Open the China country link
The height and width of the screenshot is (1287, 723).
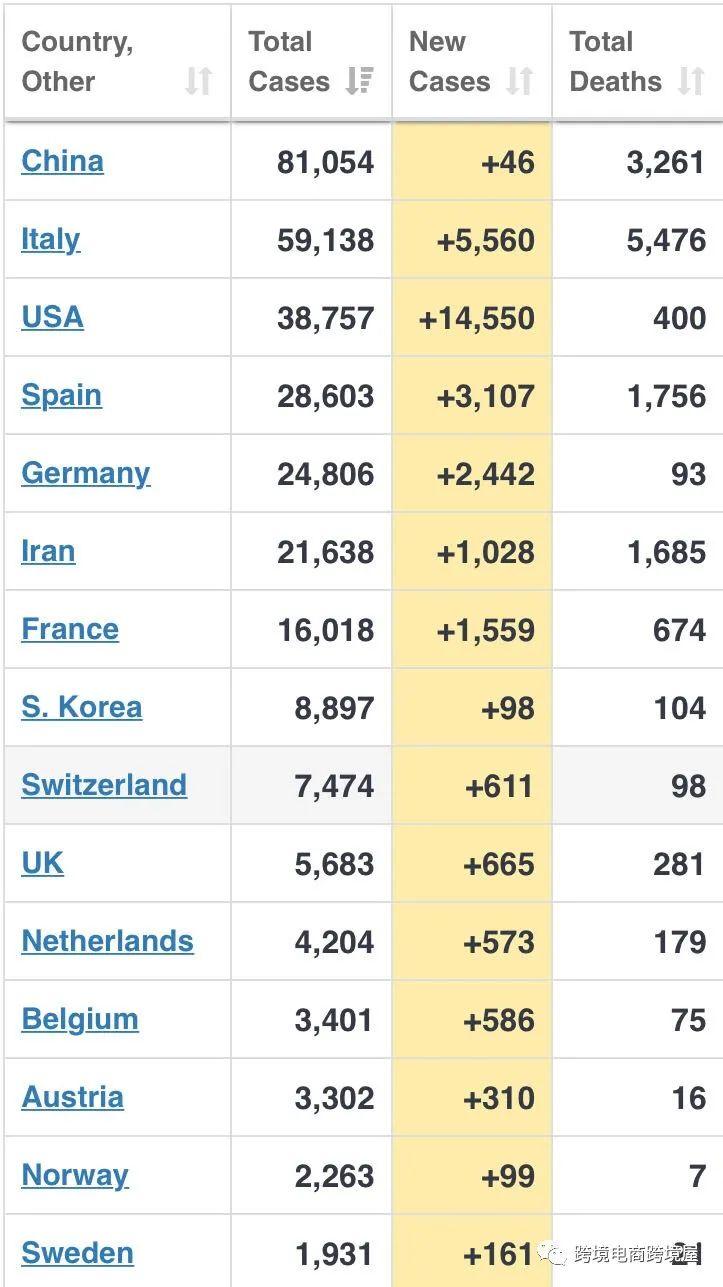coord(62,161)
